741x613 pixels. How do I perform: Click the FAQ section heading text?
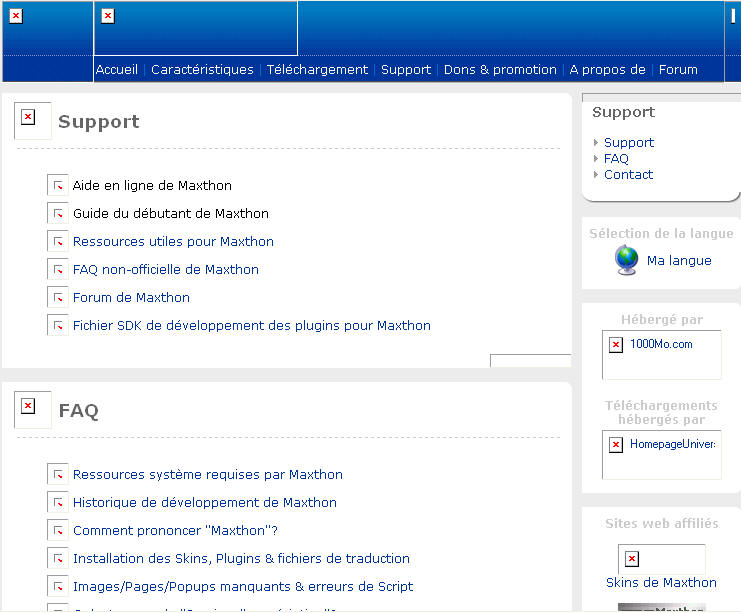pos(78,411)
